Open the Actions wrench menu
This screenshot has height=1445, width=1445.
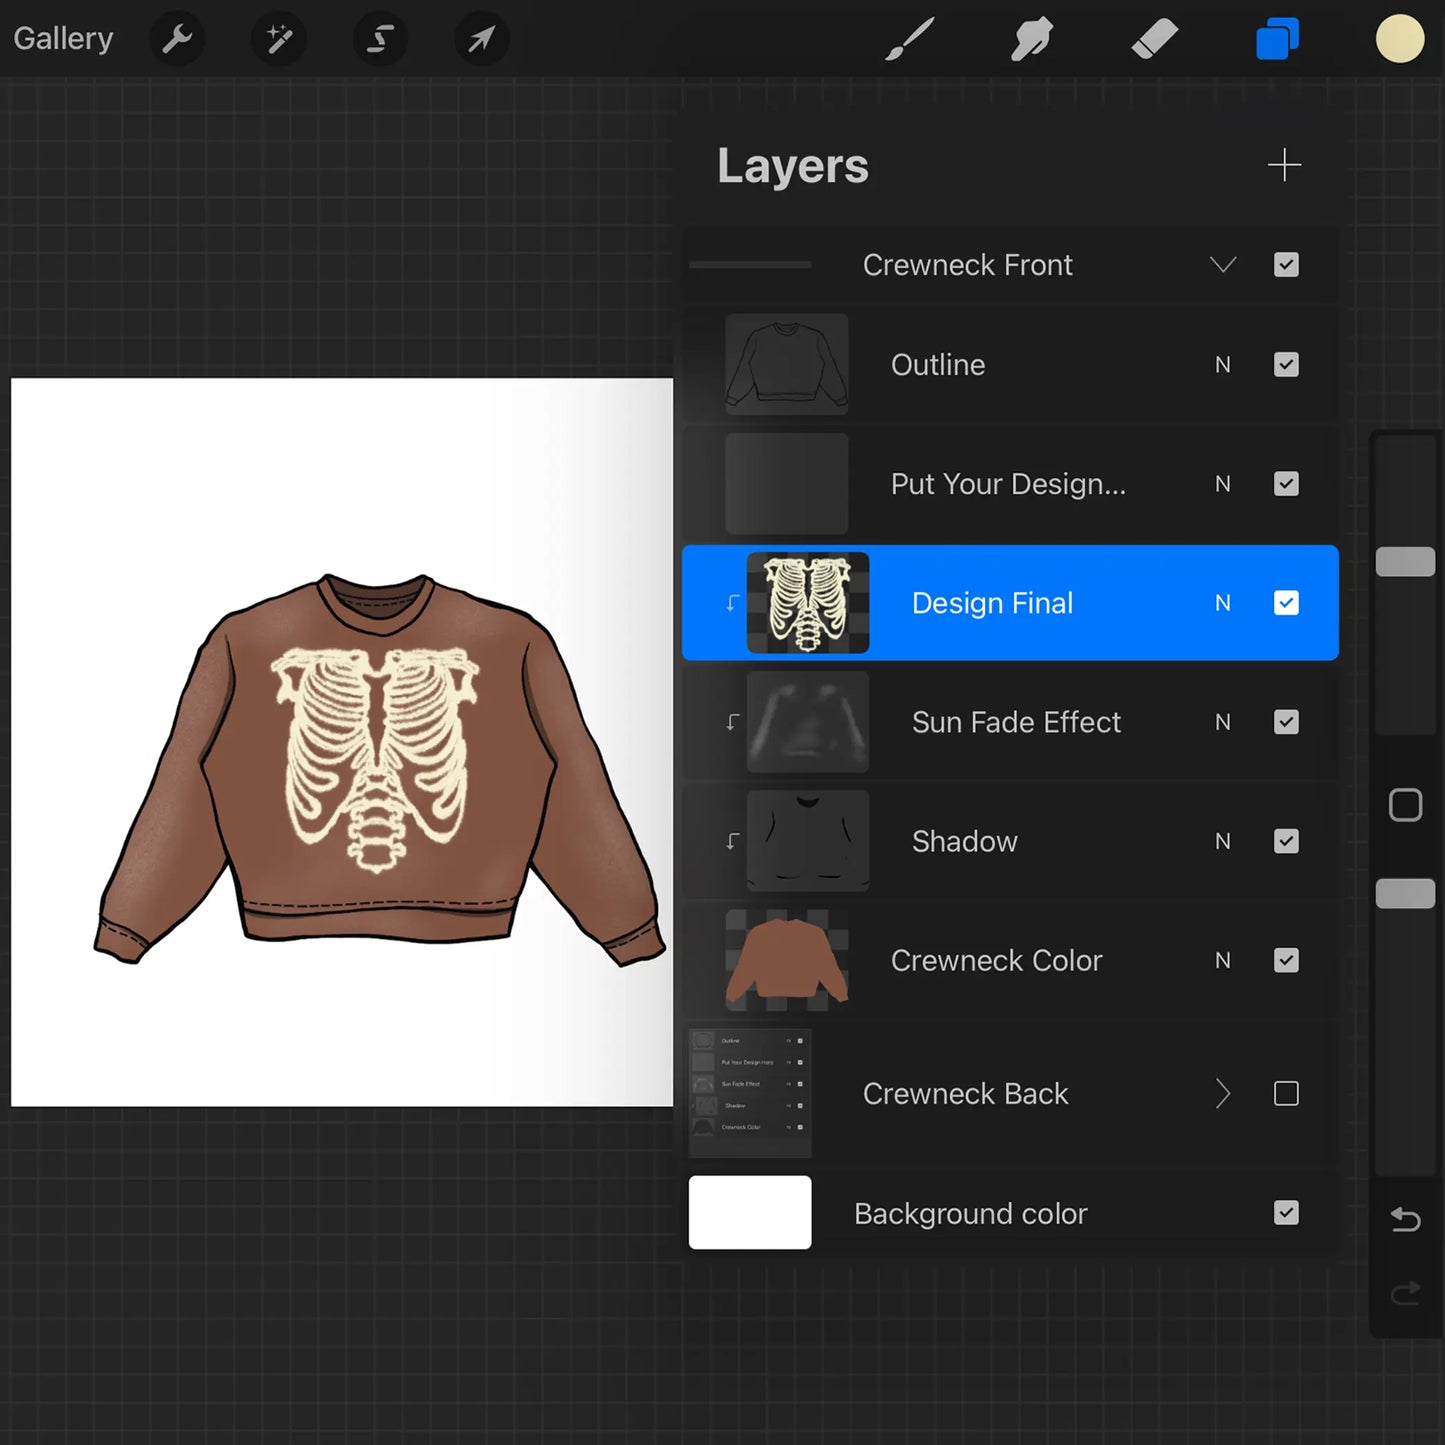pyautogui.click(x=177, y=40)
